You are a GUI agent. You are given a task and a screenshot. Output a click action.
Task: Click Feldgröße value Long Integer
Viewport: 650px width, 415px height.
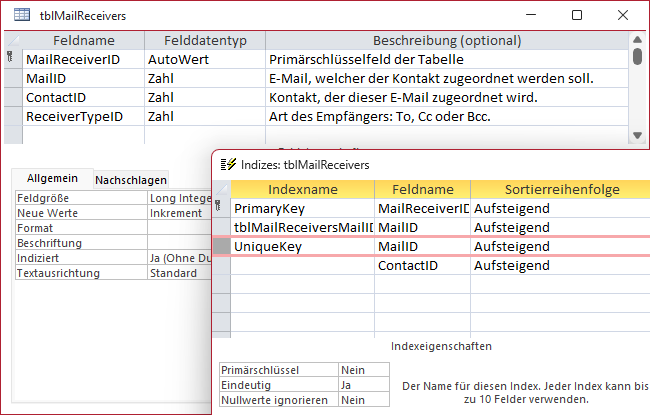(x=180, y=198)
